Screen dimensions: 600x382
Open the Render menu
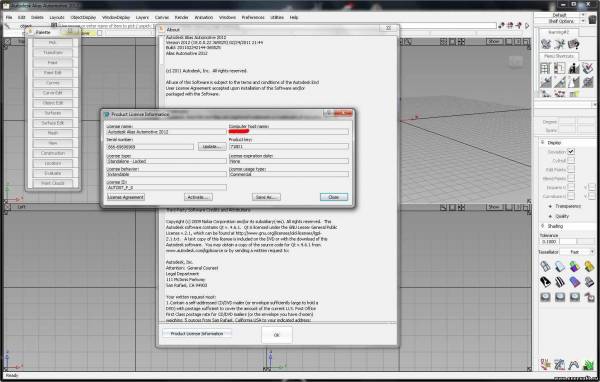(181, 18)
